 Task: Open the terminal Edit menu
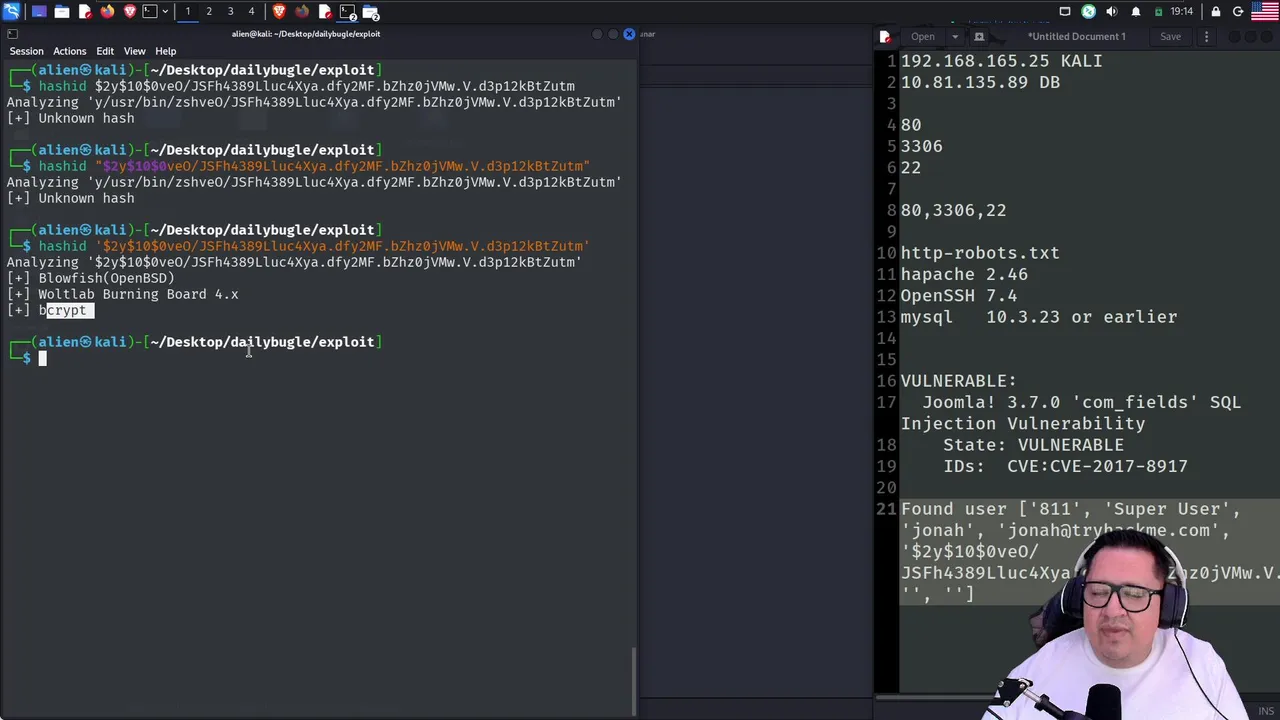click(x=105, y=51)
